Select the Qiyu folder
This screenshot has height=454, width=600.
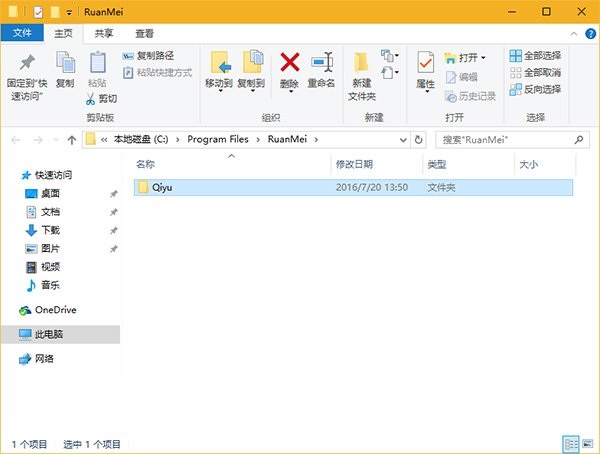pos(353,188)
